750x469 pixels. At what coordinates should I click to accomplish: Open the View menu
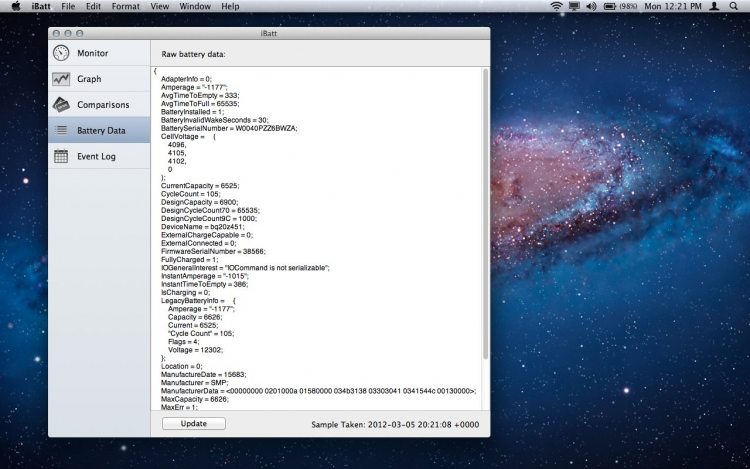tap(160, 6)
